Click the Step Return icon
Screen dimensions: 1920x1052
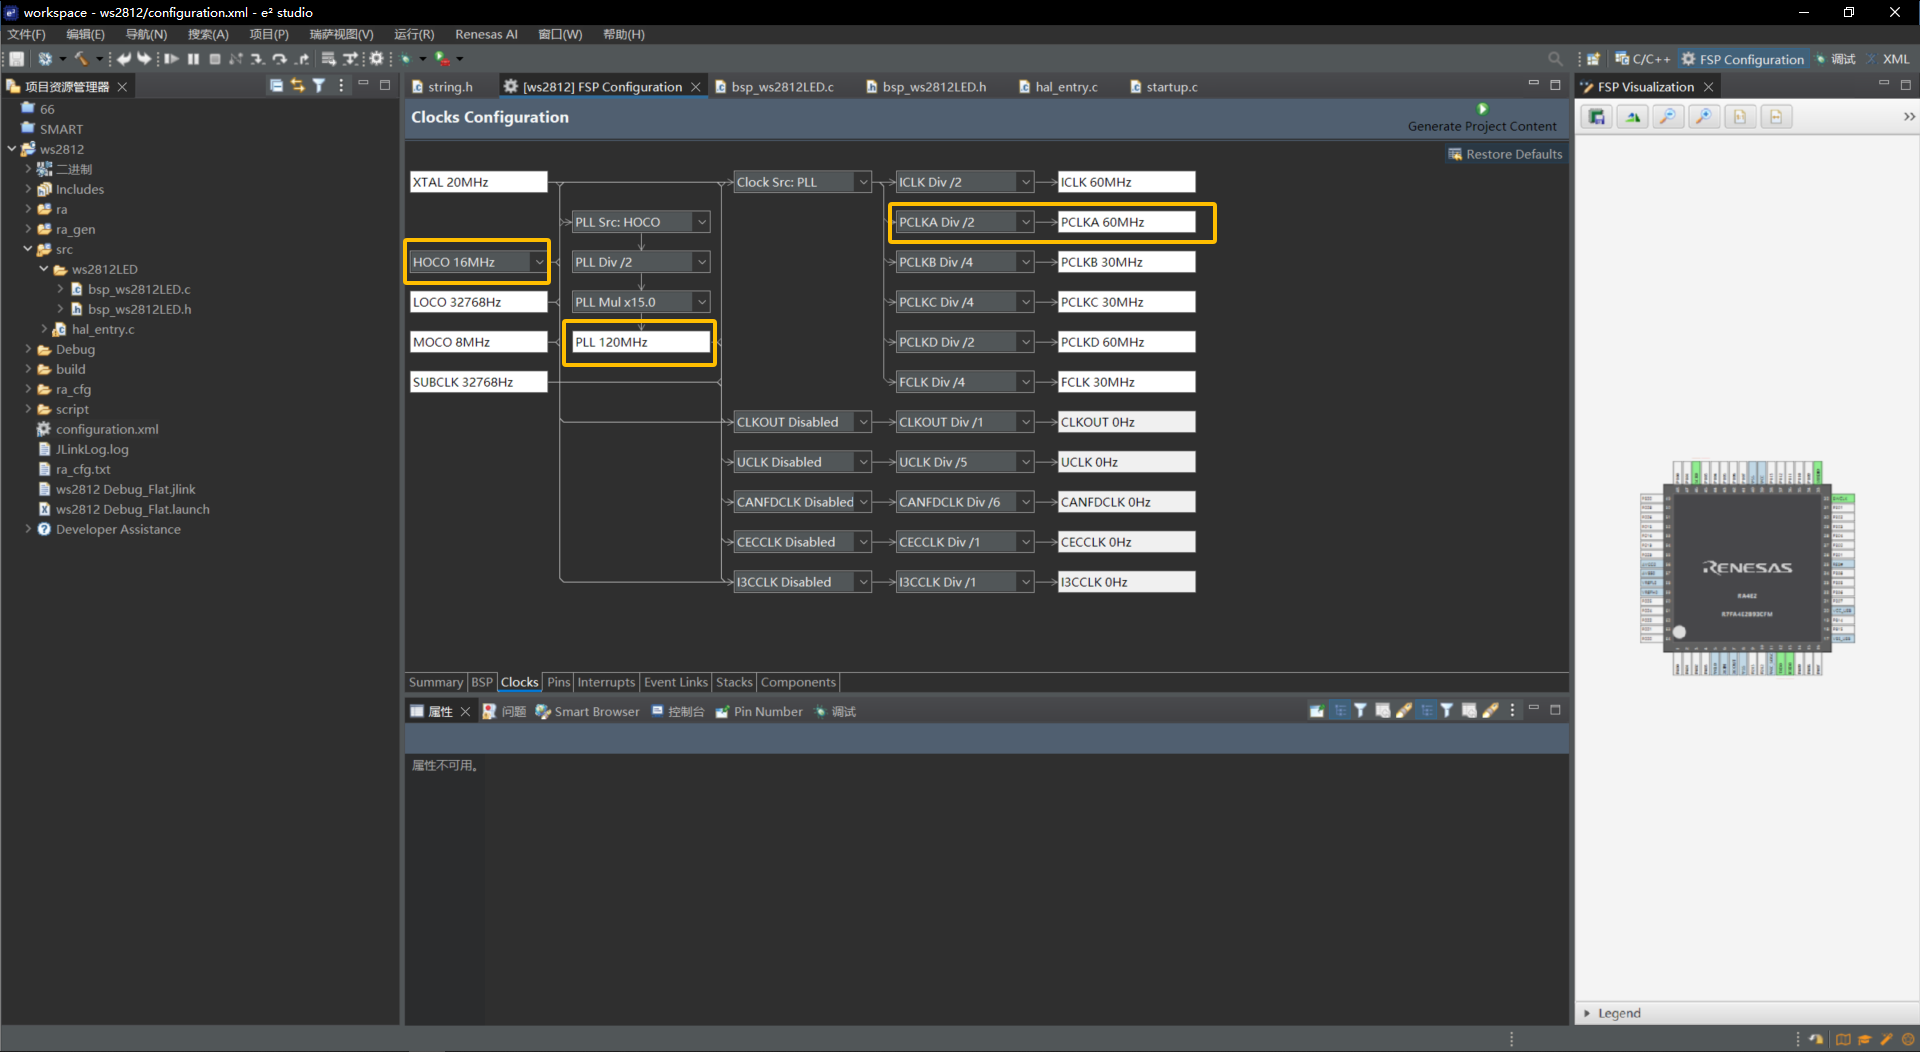[302, 59]
